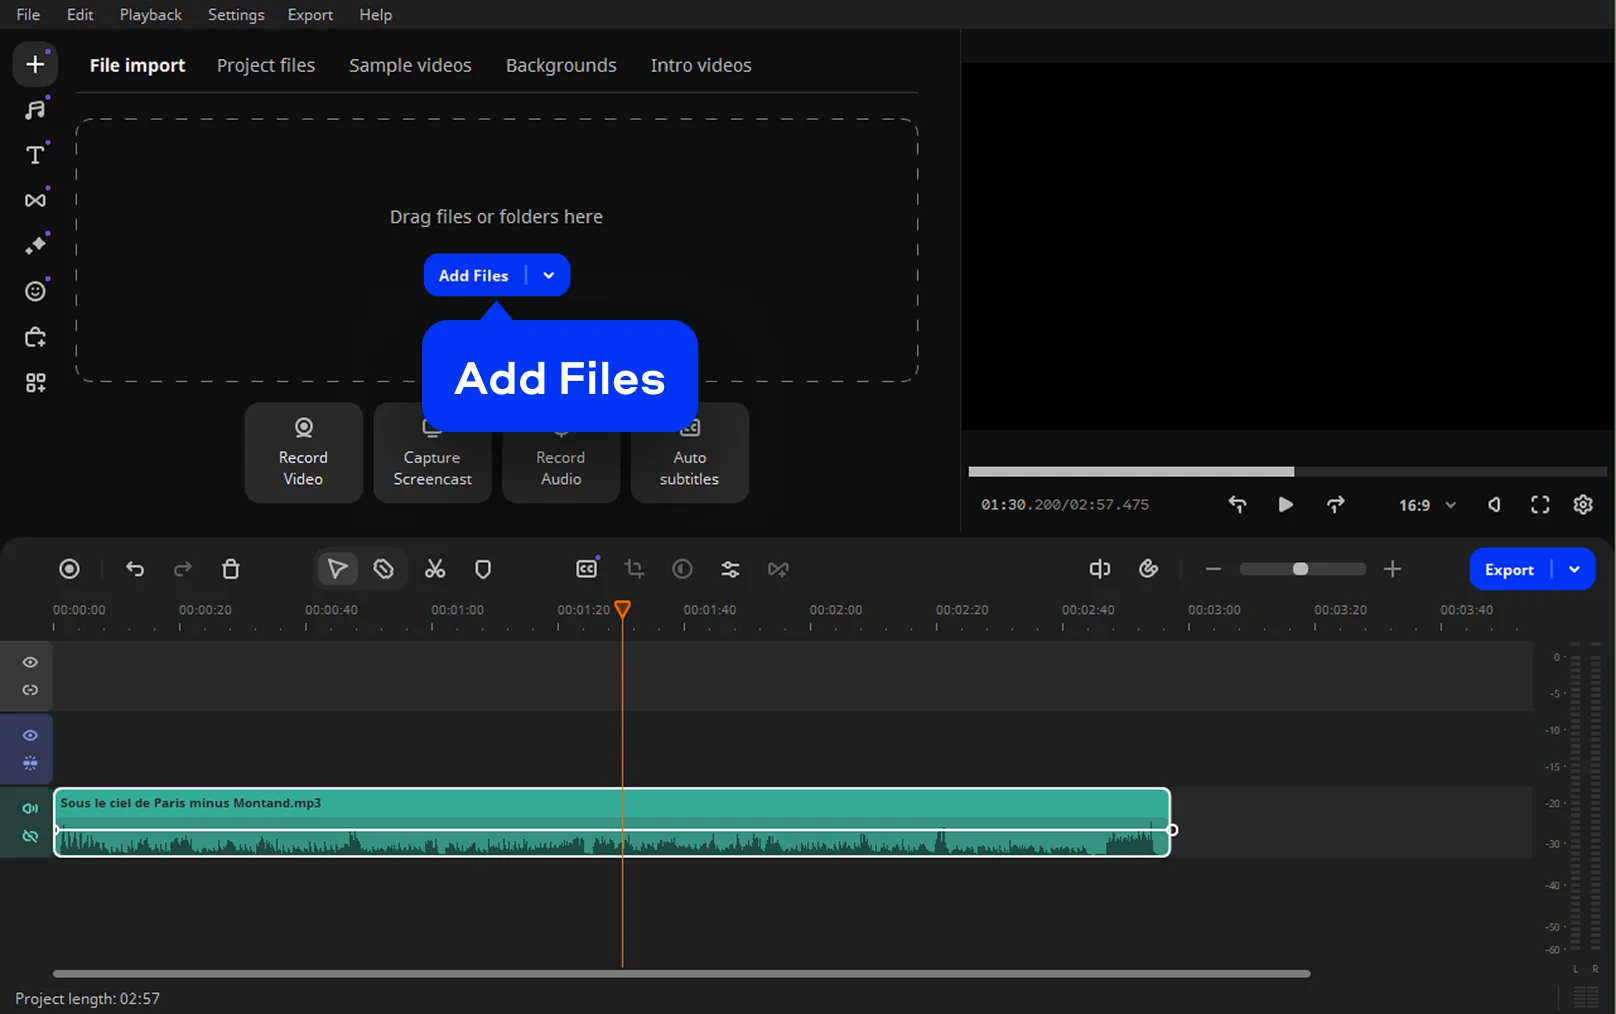Toggle visibility of the top track
This screenshot has height=1014, width=1616.
pyautogui.click(x=30, y=662)
